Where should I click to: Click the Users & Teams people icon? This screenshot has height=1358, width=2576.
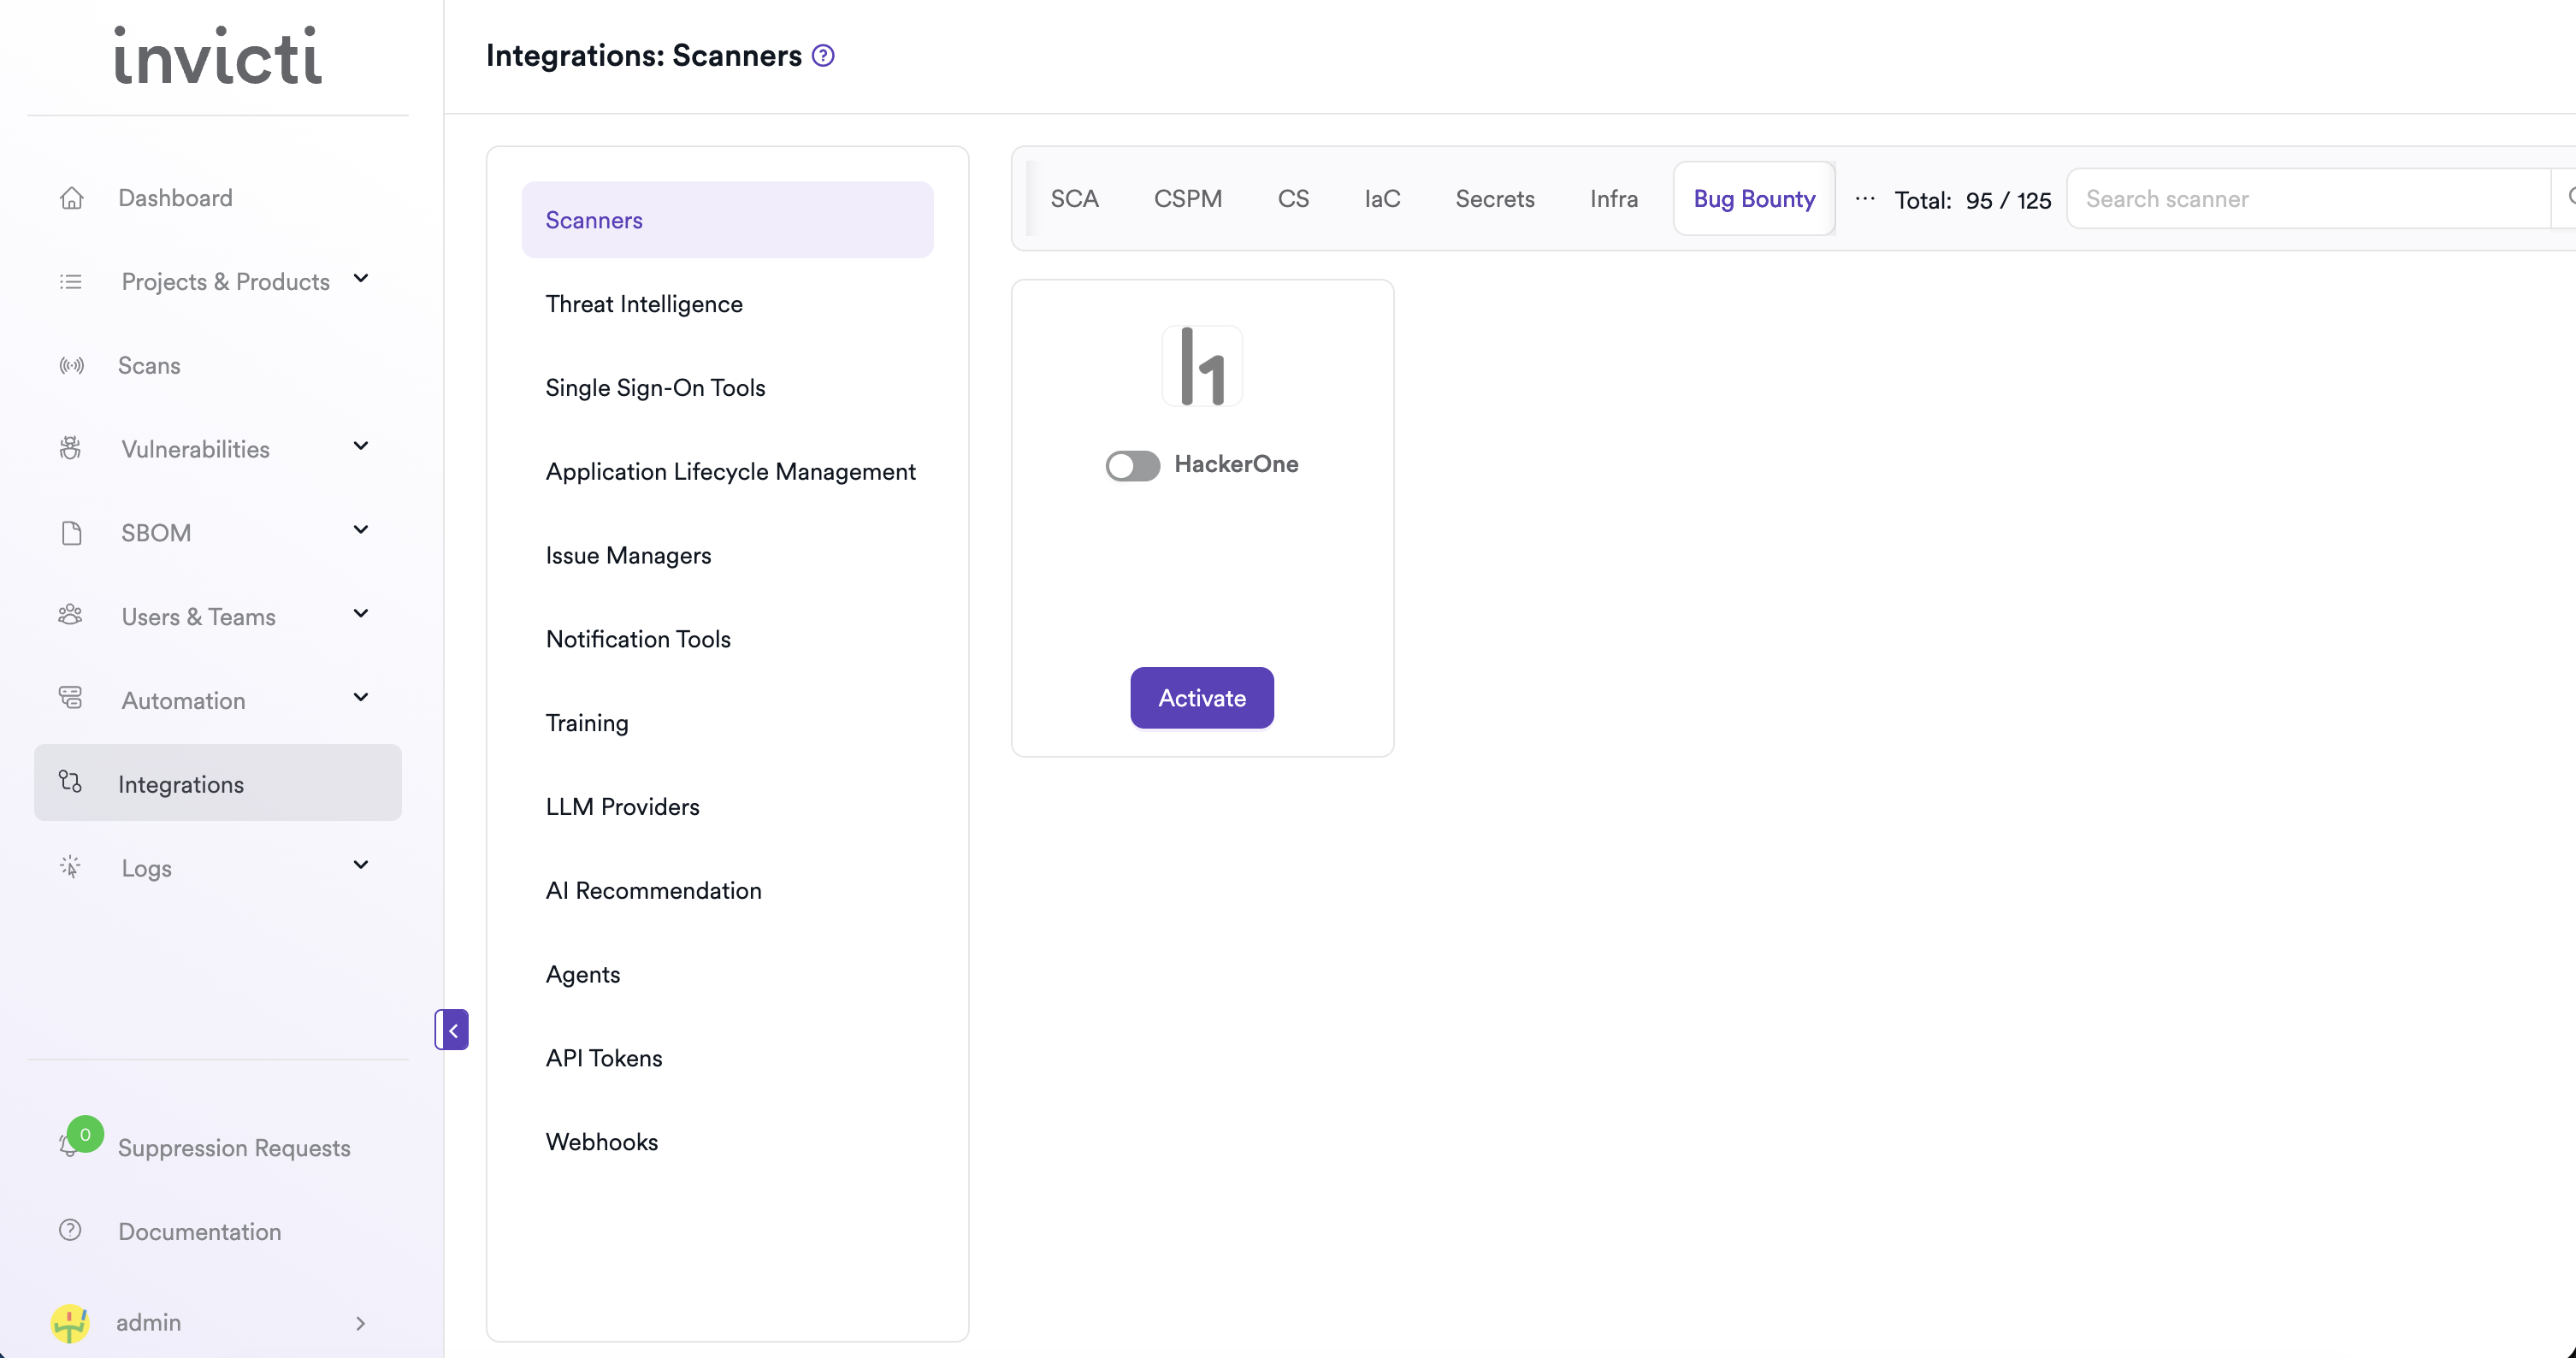(69, 616)
